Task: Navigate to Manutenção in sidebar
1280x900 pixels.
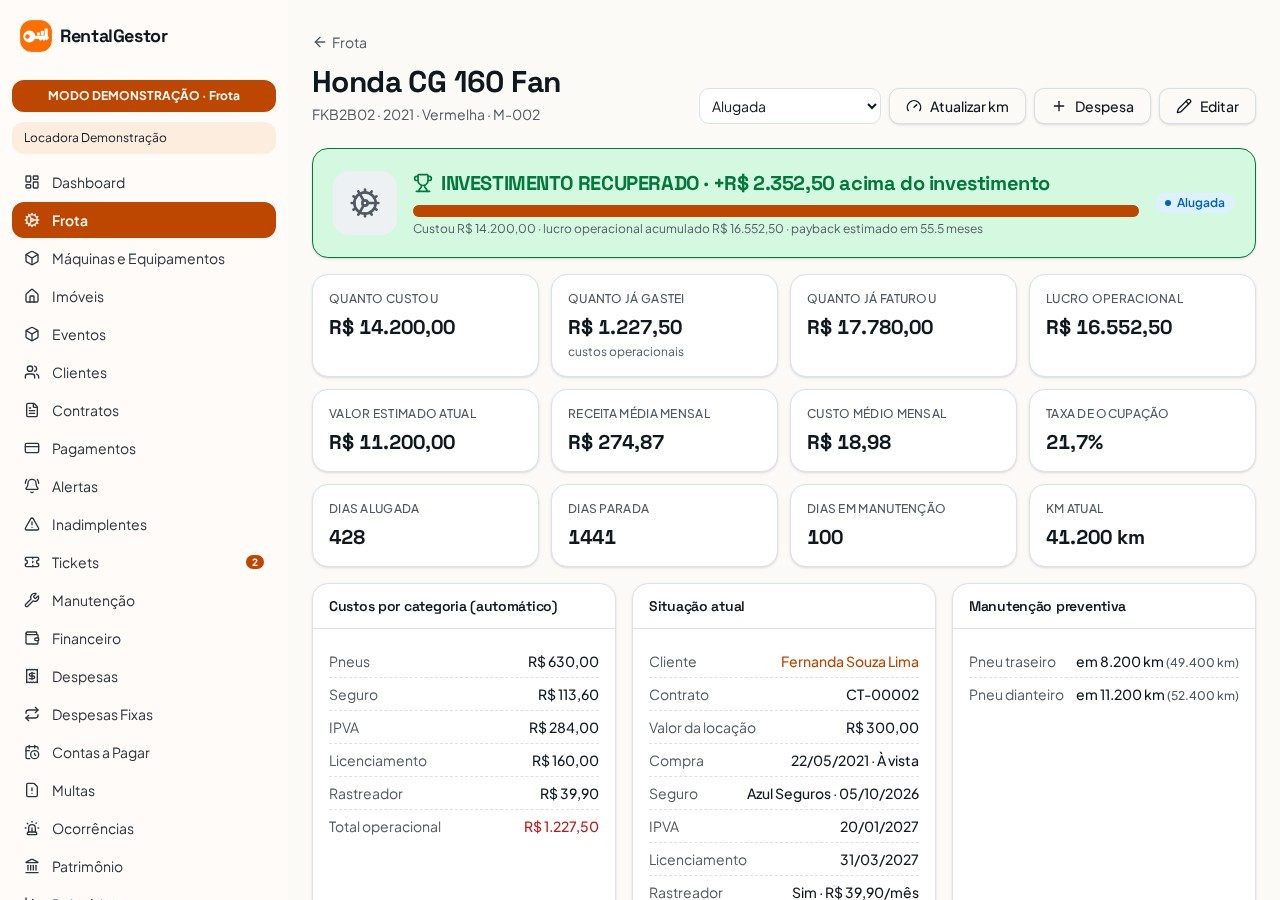Action: 144,600
